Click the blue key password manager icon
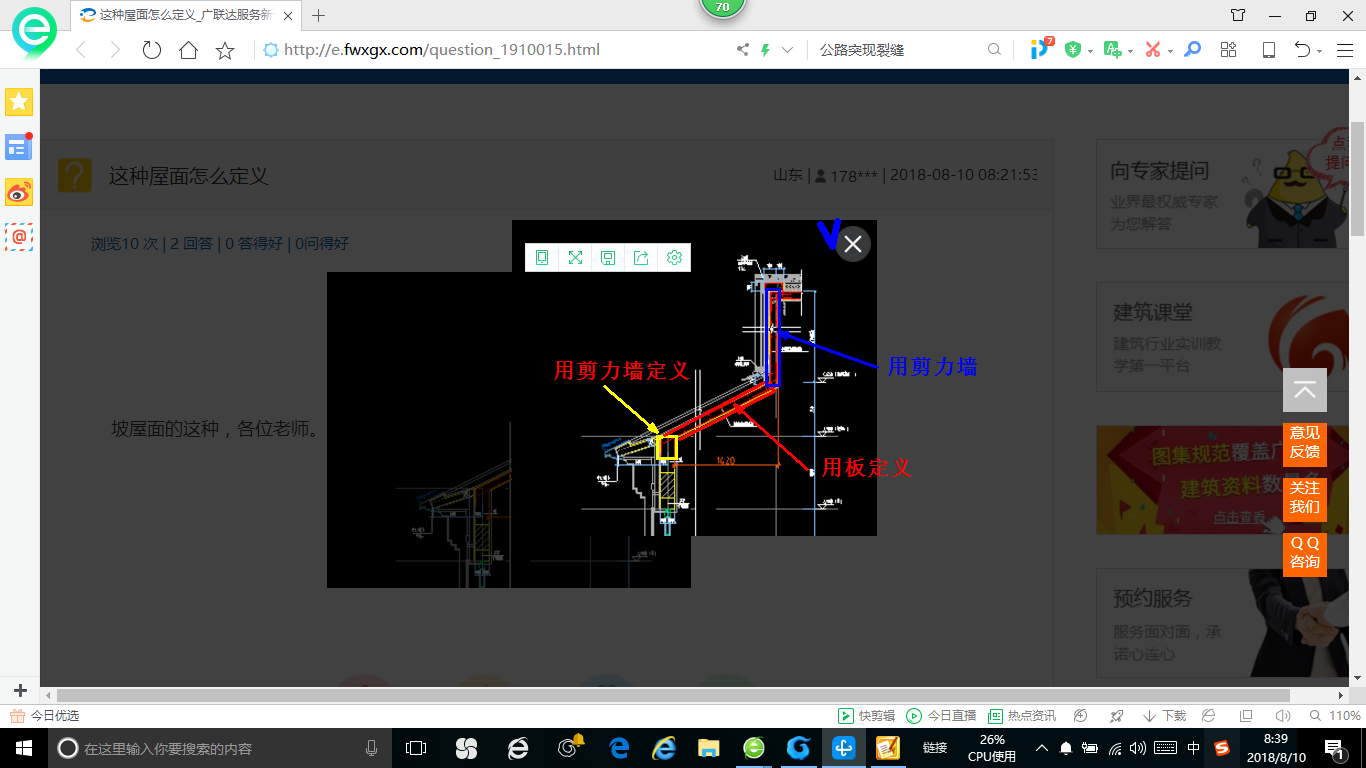The image size is (1366, 768). tap(1192, 50)
